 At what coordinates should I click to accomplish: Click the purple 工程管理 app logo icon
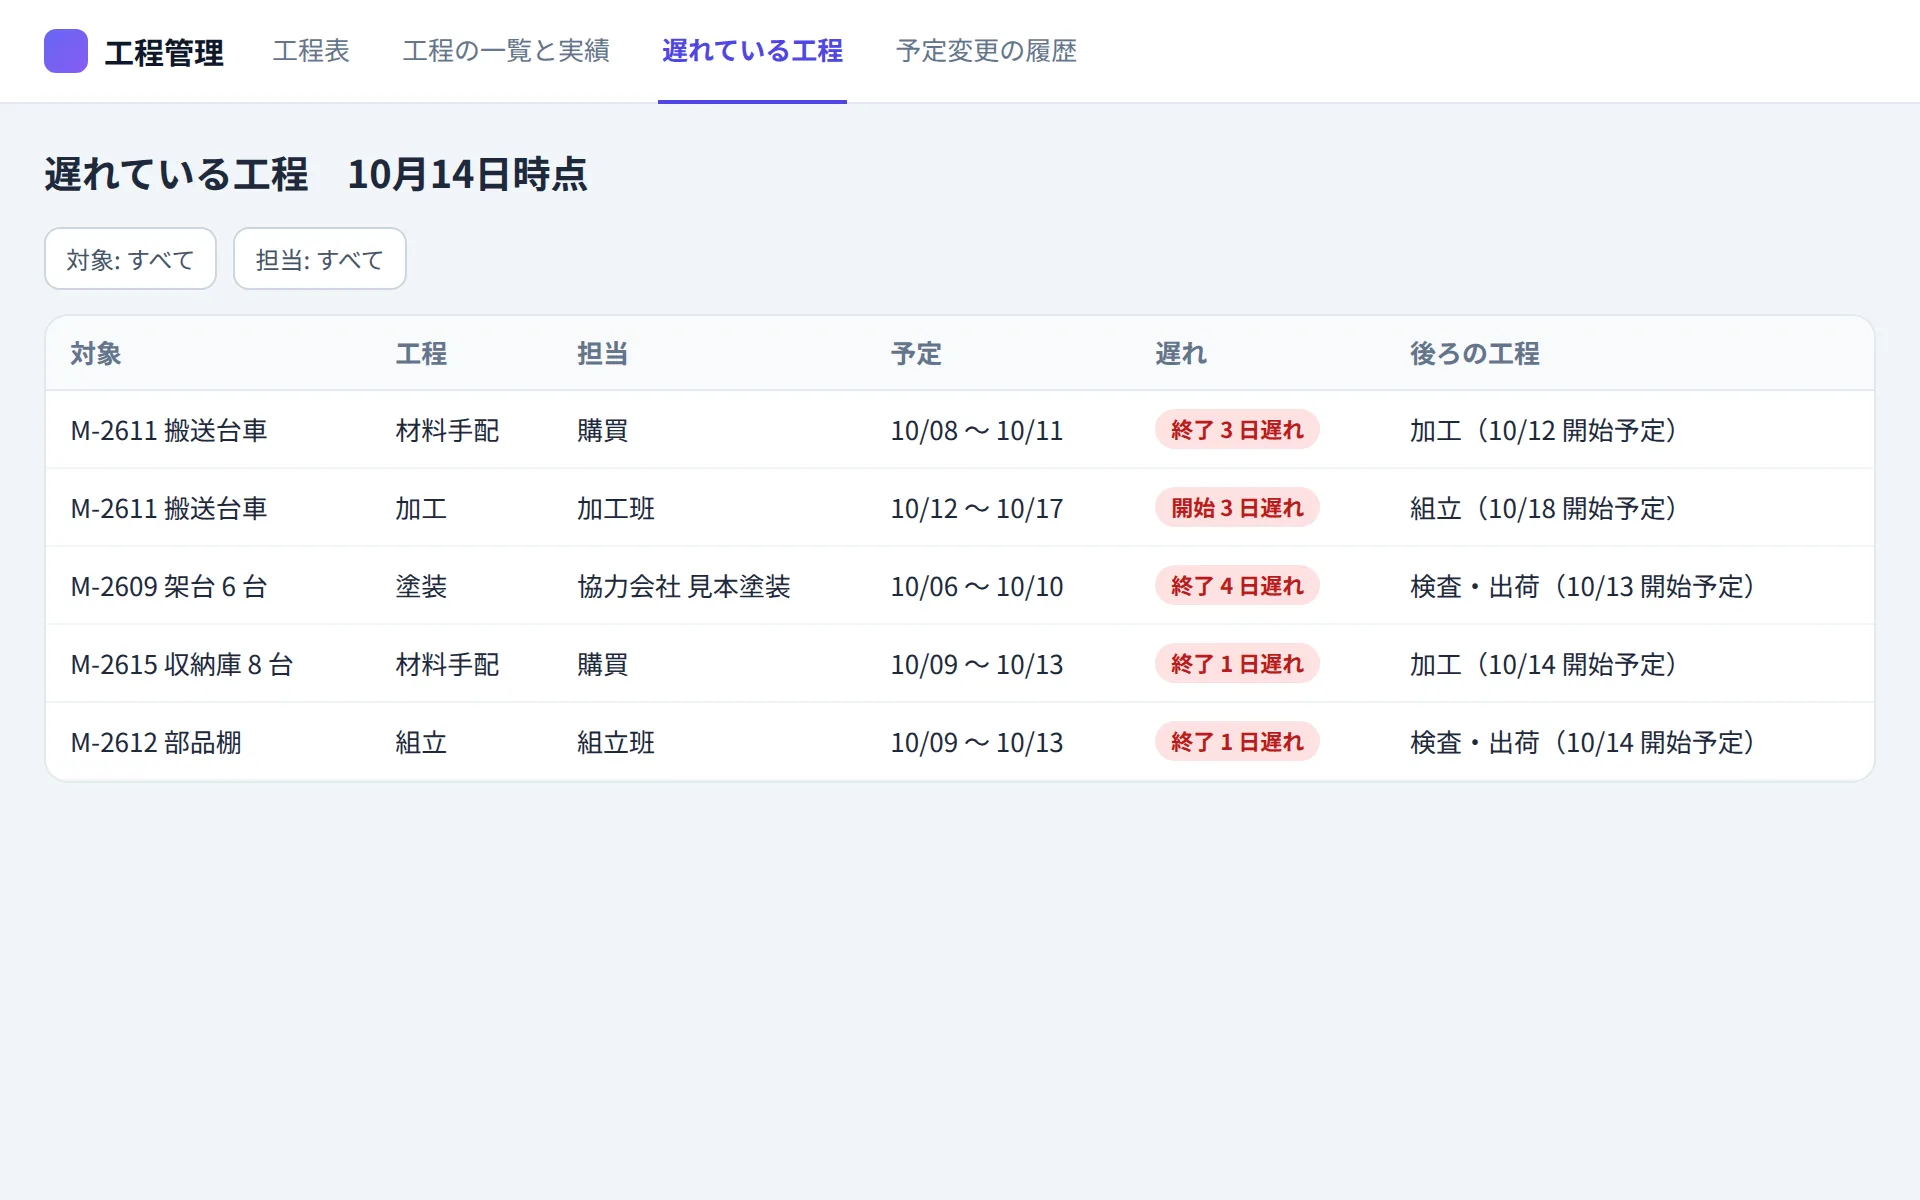(66, 51)
